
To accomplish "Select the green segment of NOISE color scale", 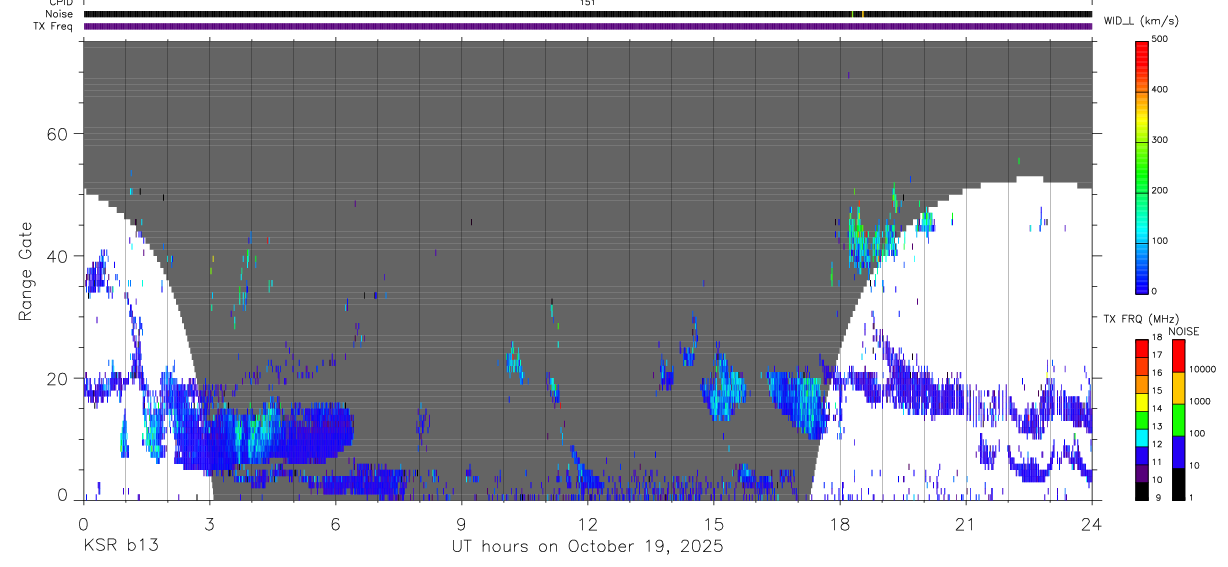I will click(1177, 418).
